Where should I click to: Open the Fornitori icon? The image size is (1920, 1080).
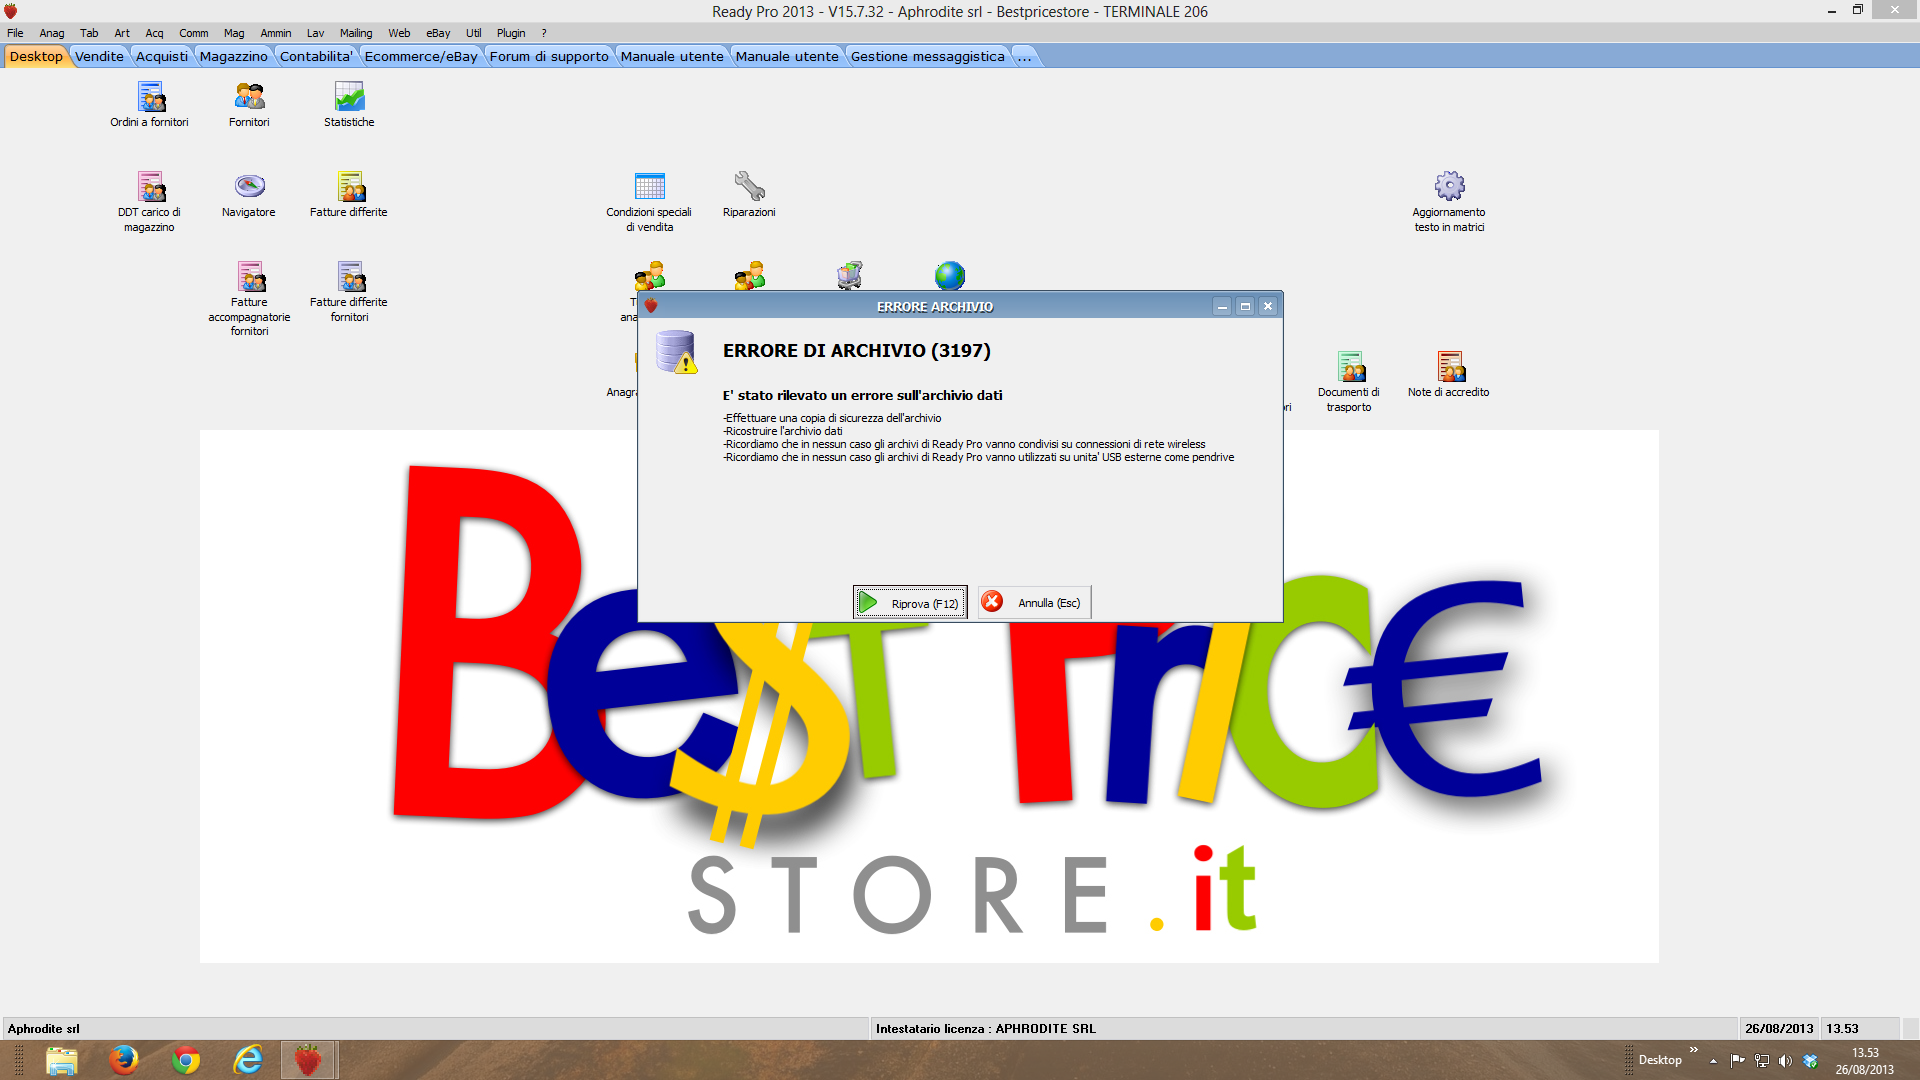(249, 98)
